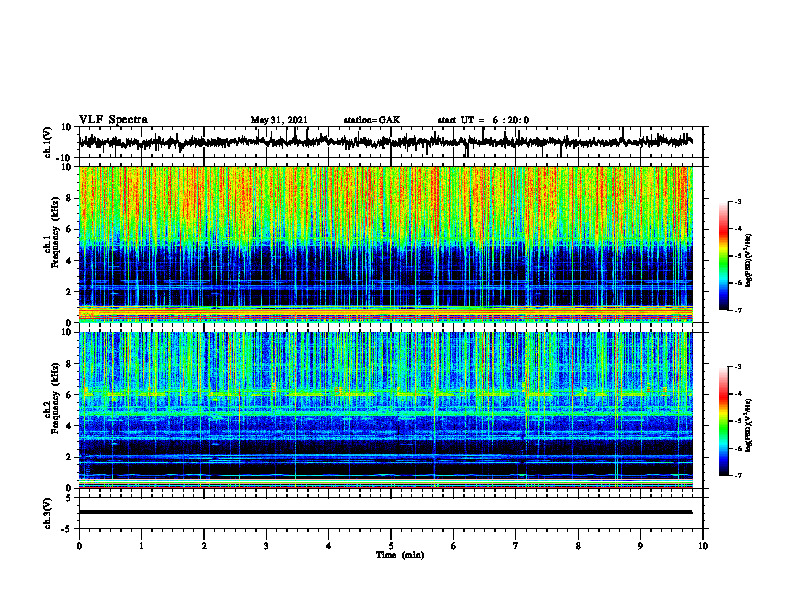Click the ch.1 voltage waveform trace
Viewport: 792px width, 612px height.
385,142
